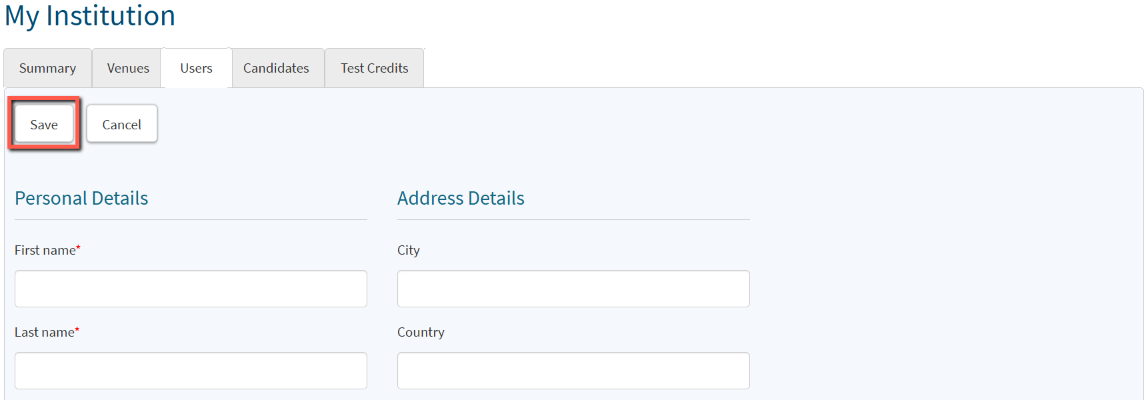Click the Last name label
The image size is (1148, 400).
point(45,332)
